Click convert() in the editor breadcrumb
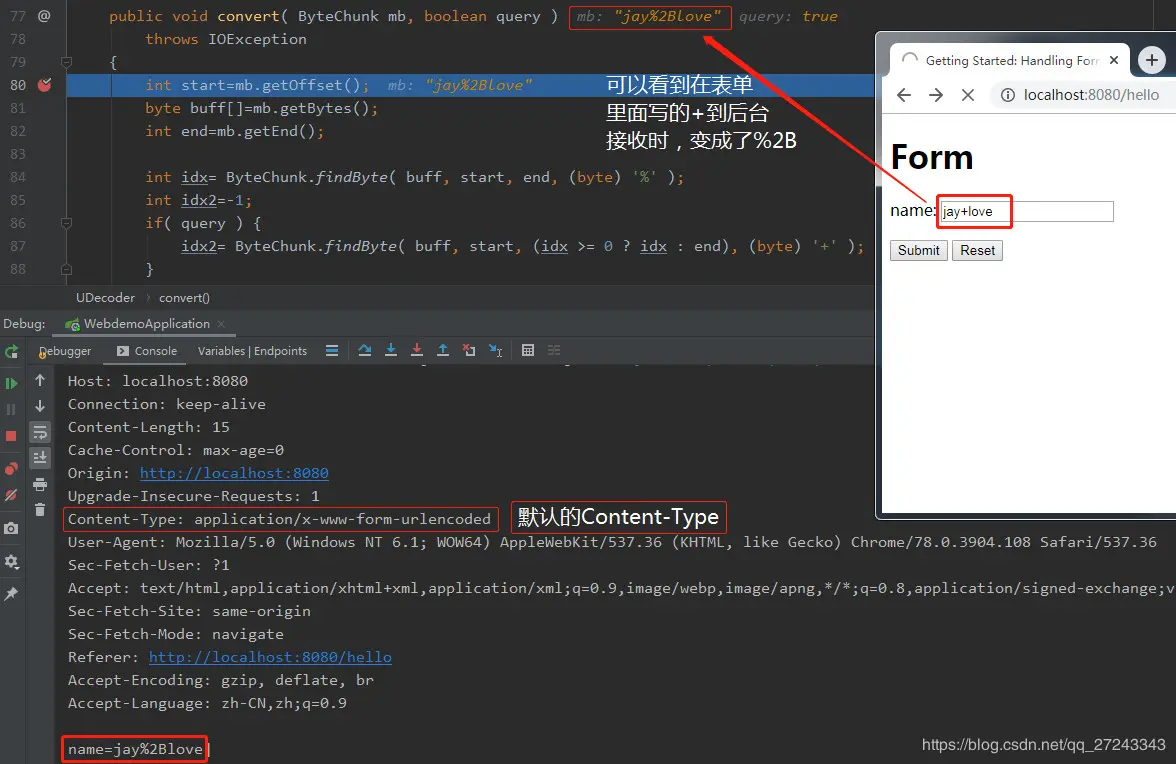This screenshot has height=764, width=1176. coord(184,298)
